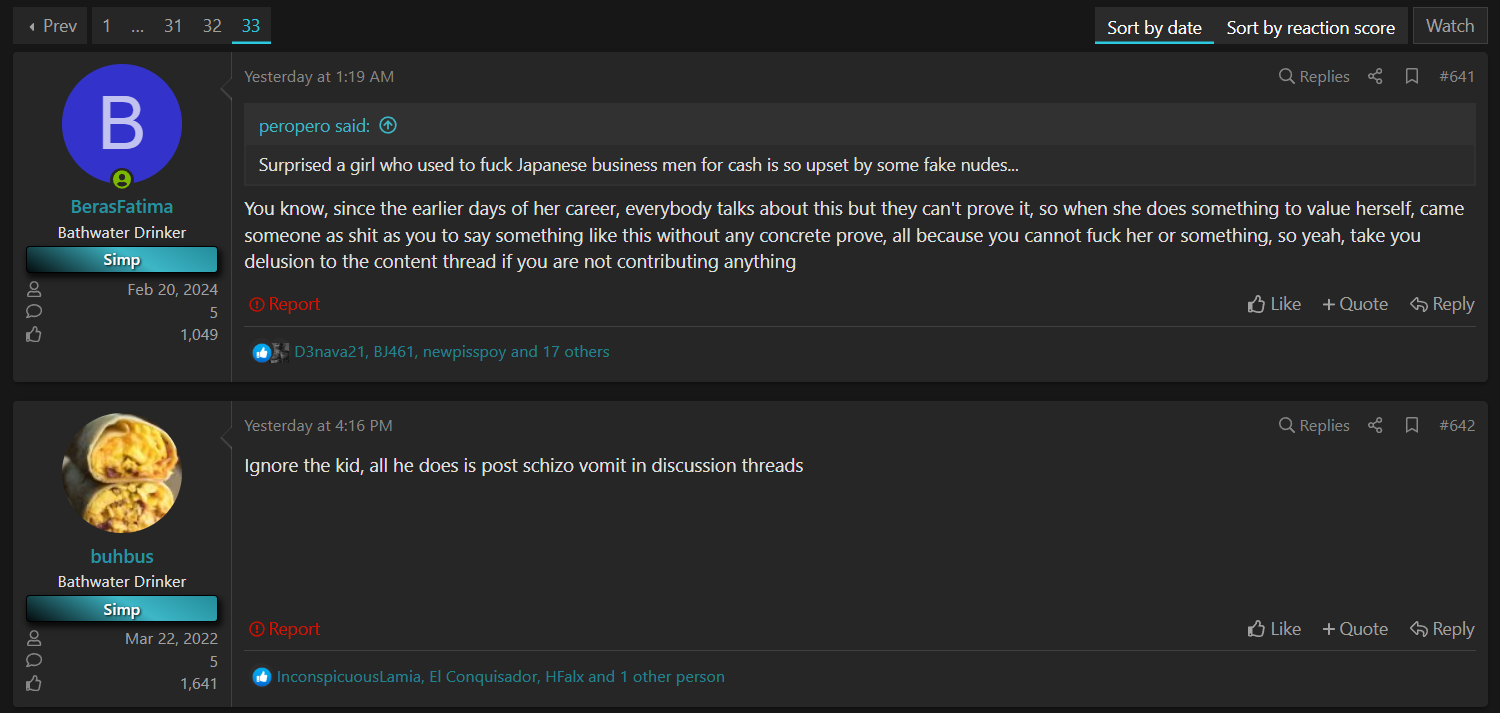Bookmark post #641 with bookmark icon
1500x713 pixels.
click(1412, 76)
